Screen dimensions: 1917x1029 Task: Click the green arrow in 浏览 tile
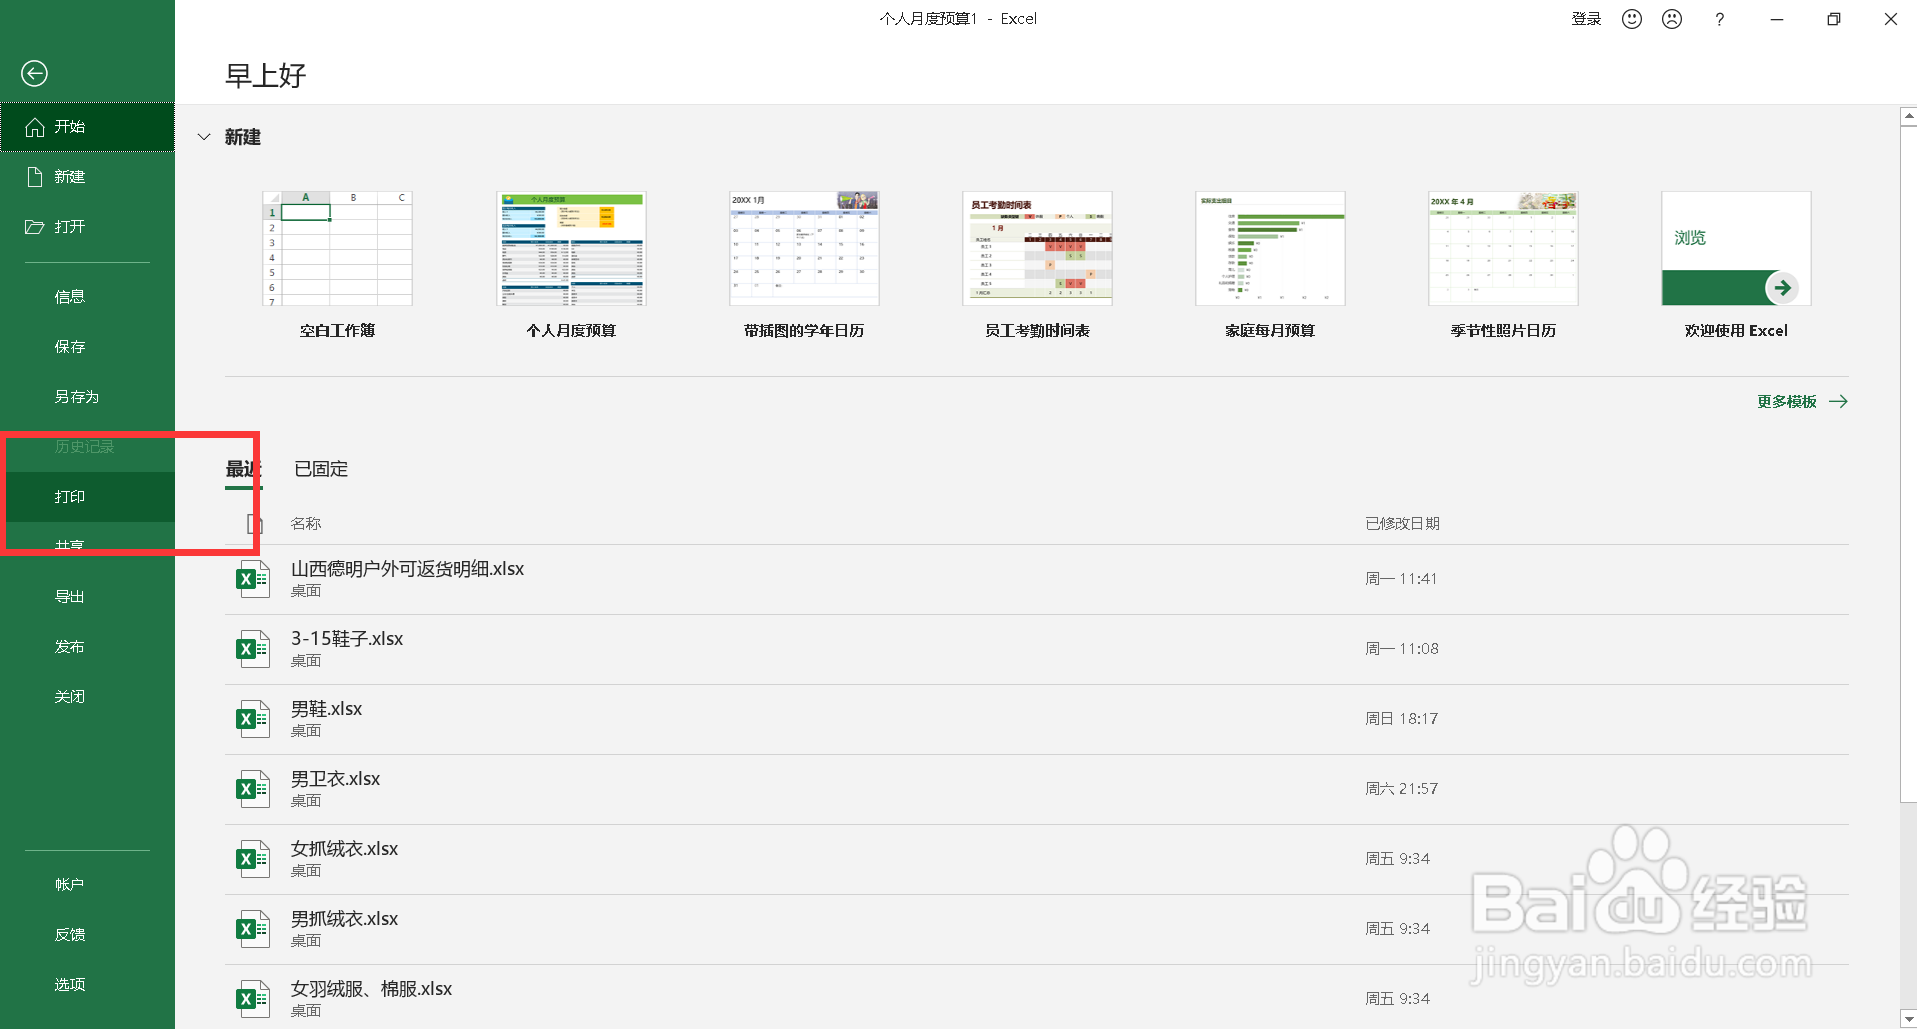(x=1782, y=288)
